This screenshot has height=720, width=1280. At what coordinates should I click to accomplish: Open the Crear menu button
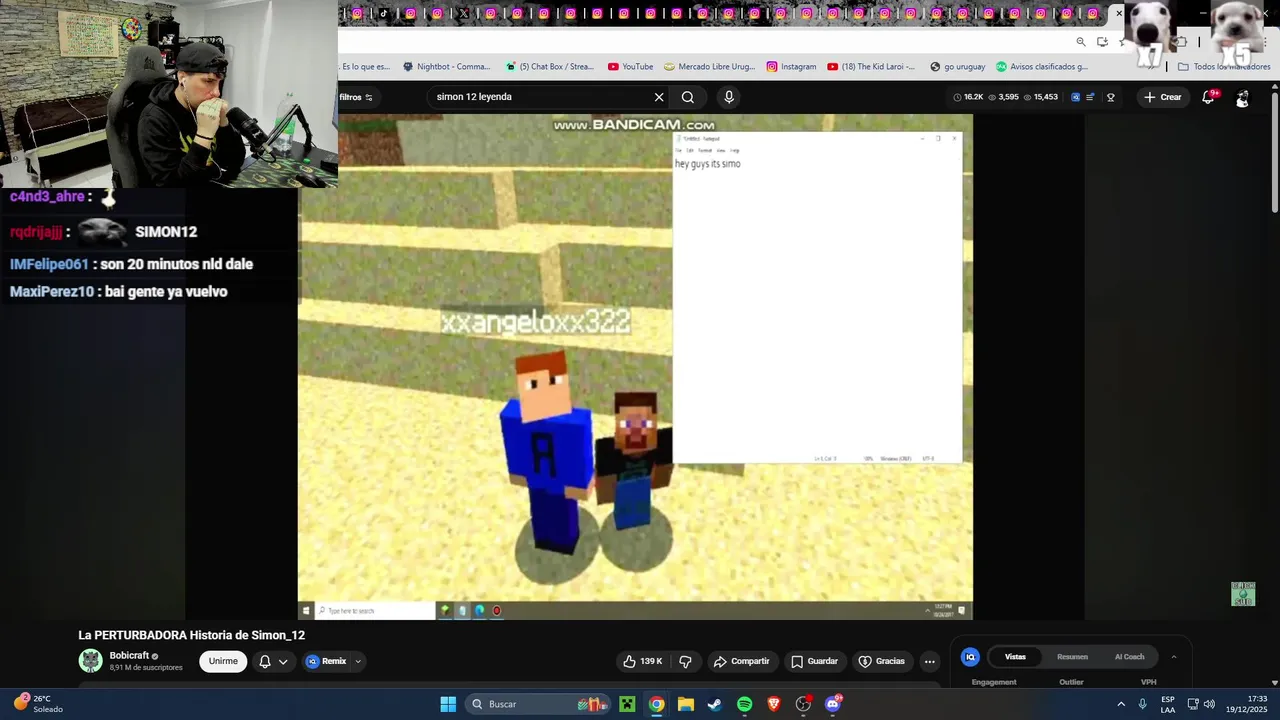click(x=1163, y=97)
